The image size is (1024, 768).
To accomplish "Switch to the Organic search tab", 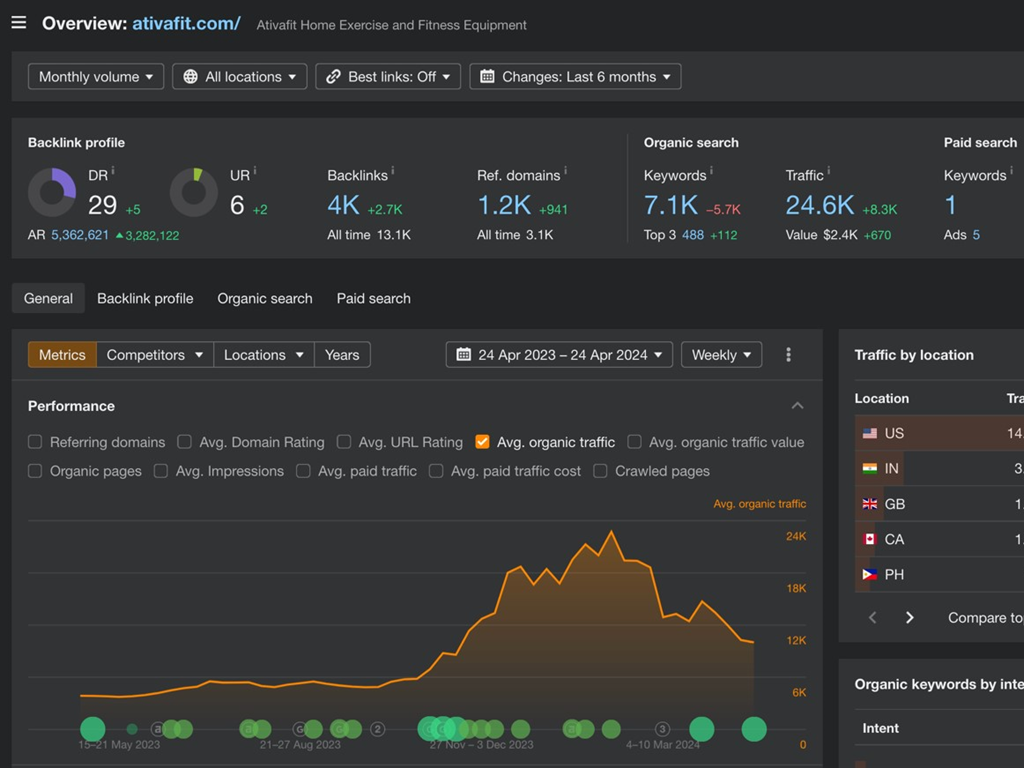I will 264,298.
